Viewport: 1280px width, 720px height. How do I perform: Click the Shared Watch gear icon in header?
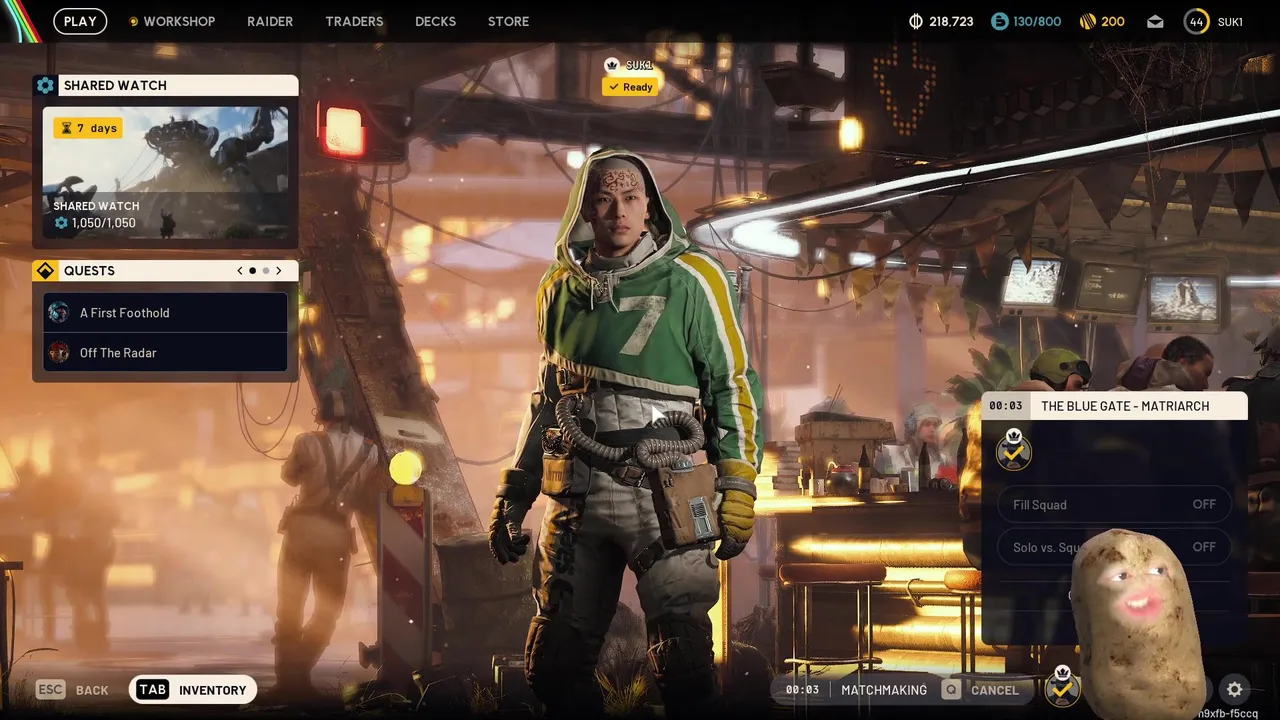click(x=45, y=85)
